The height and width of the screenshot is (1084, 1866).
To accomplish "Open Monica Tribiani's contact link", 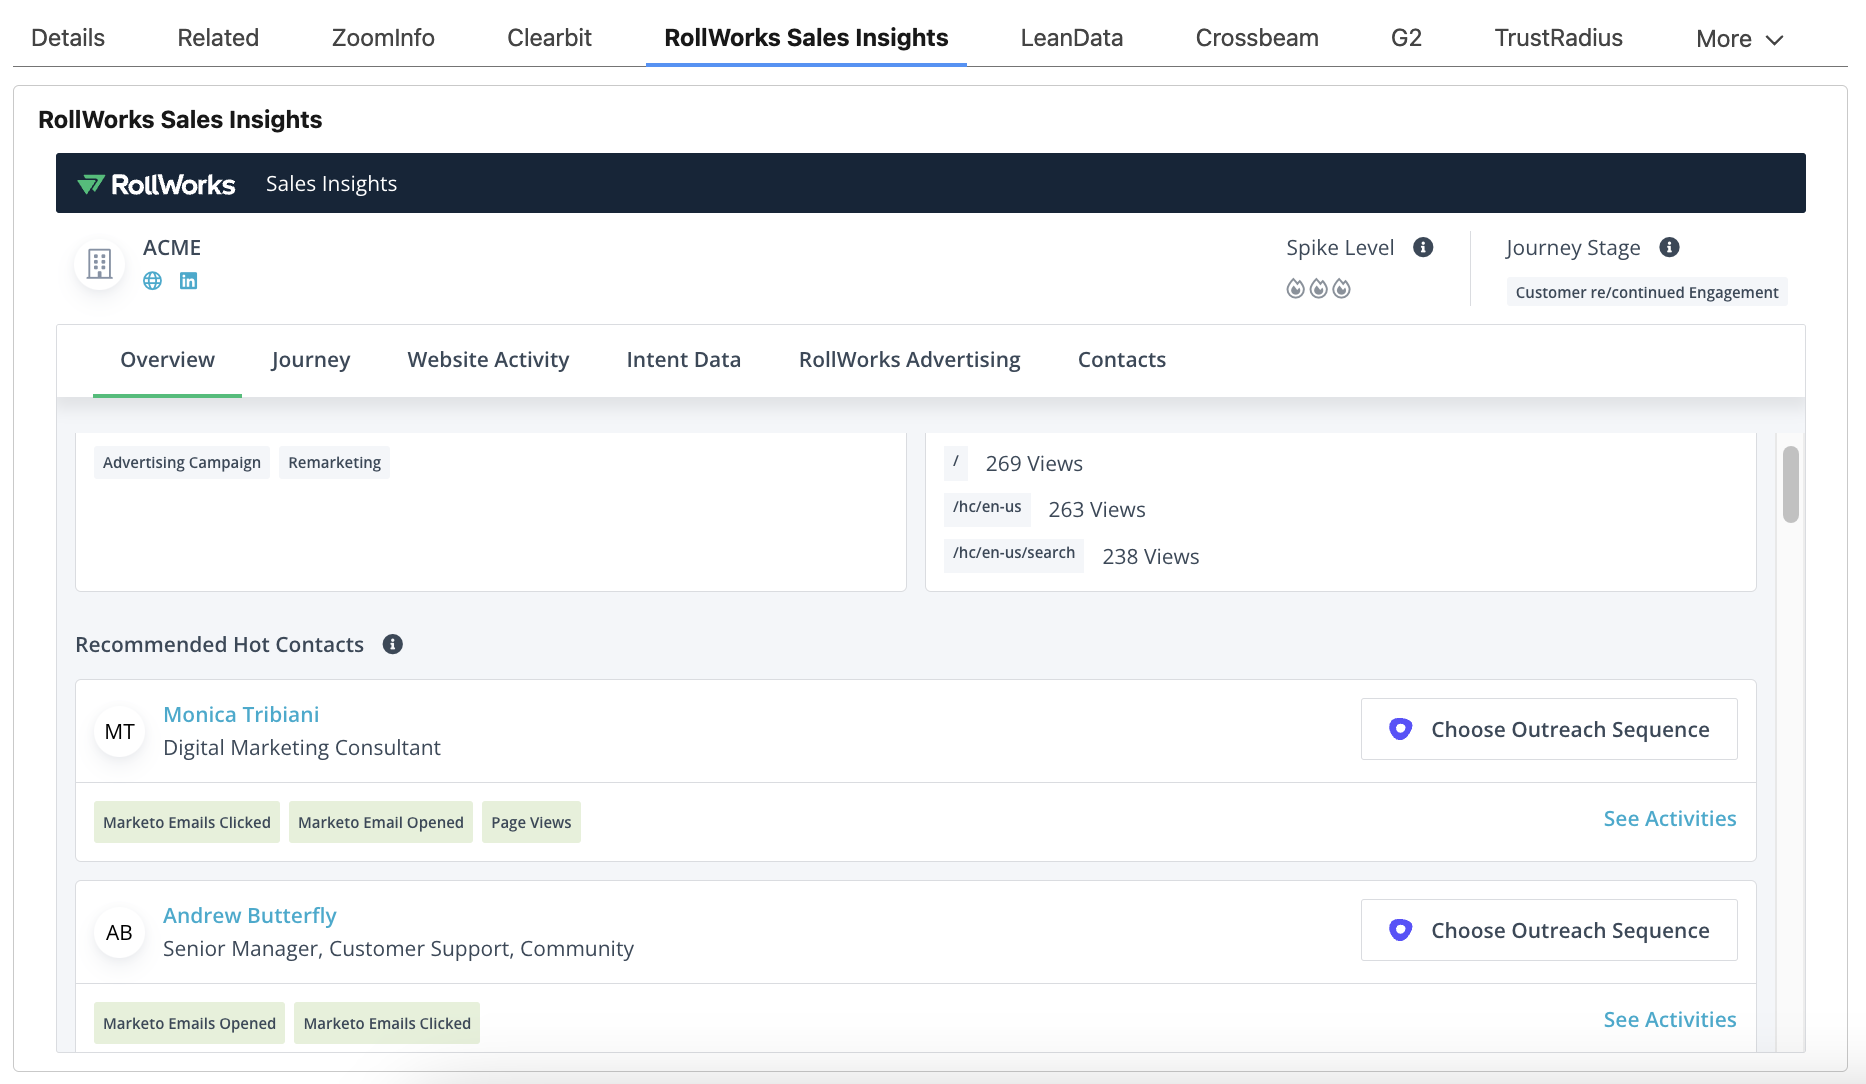I will click(x=241, y=714).
